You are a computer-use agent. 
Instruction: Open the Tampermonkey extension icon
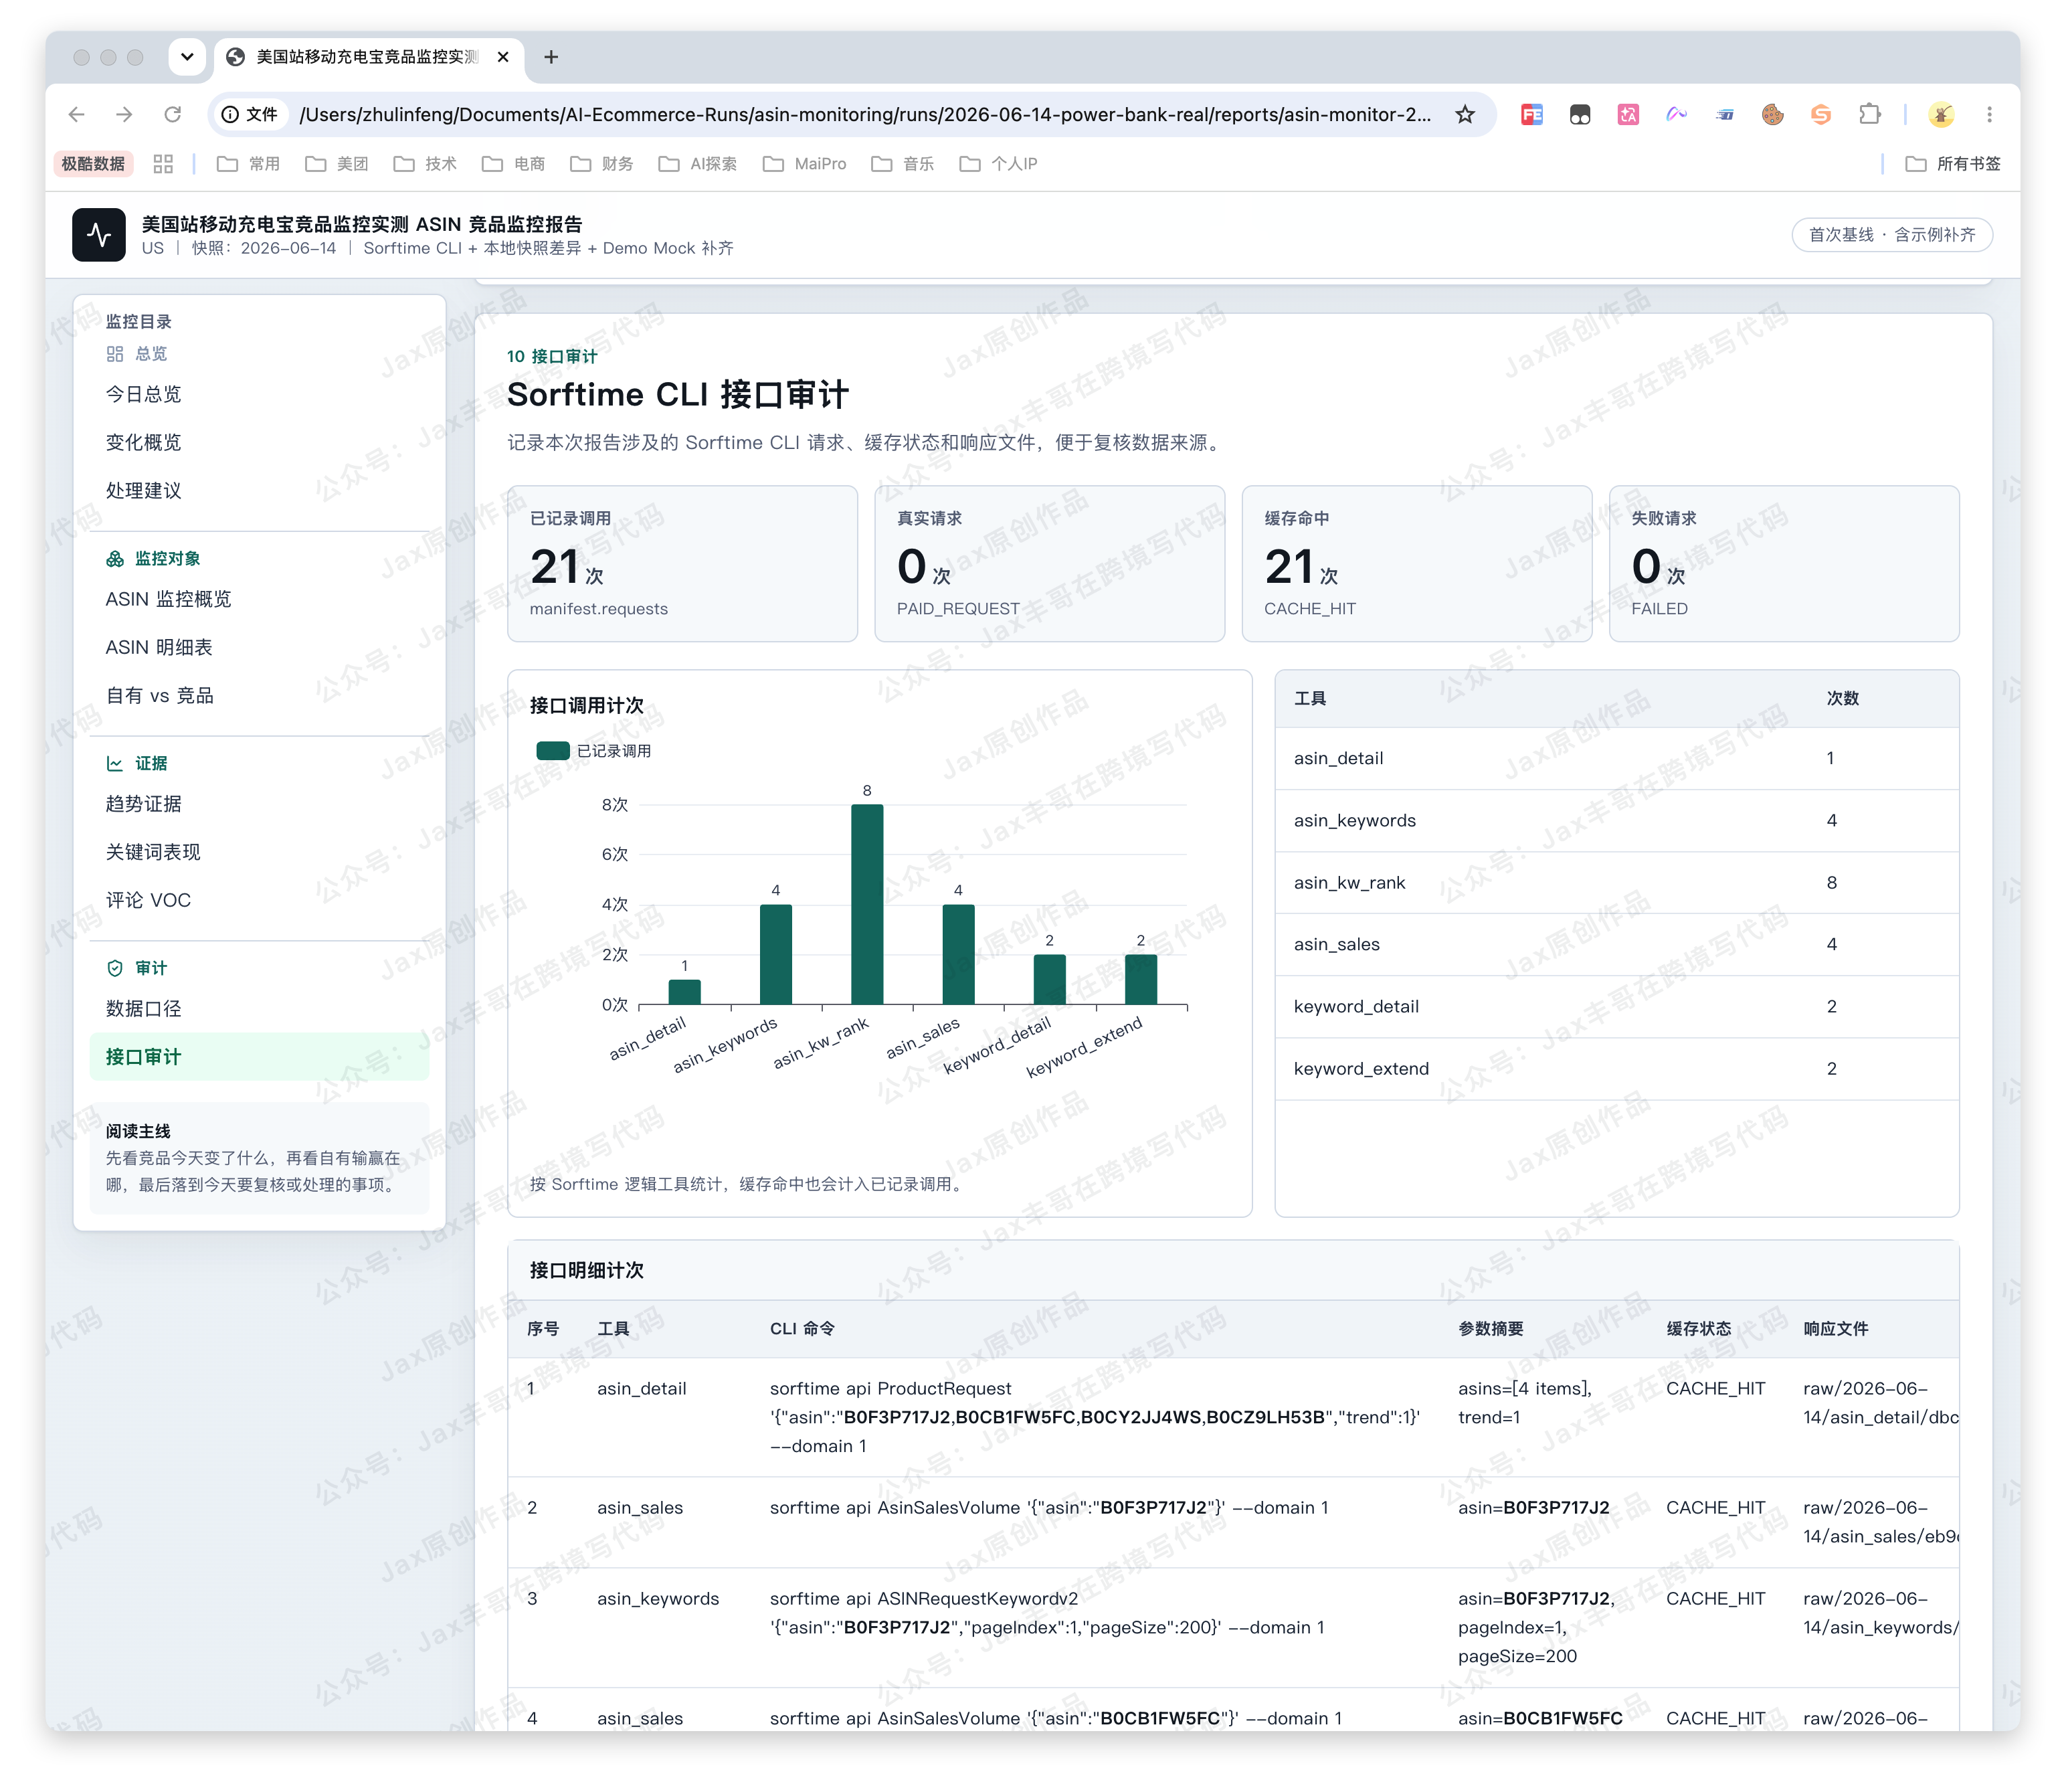pos(1580,115)
